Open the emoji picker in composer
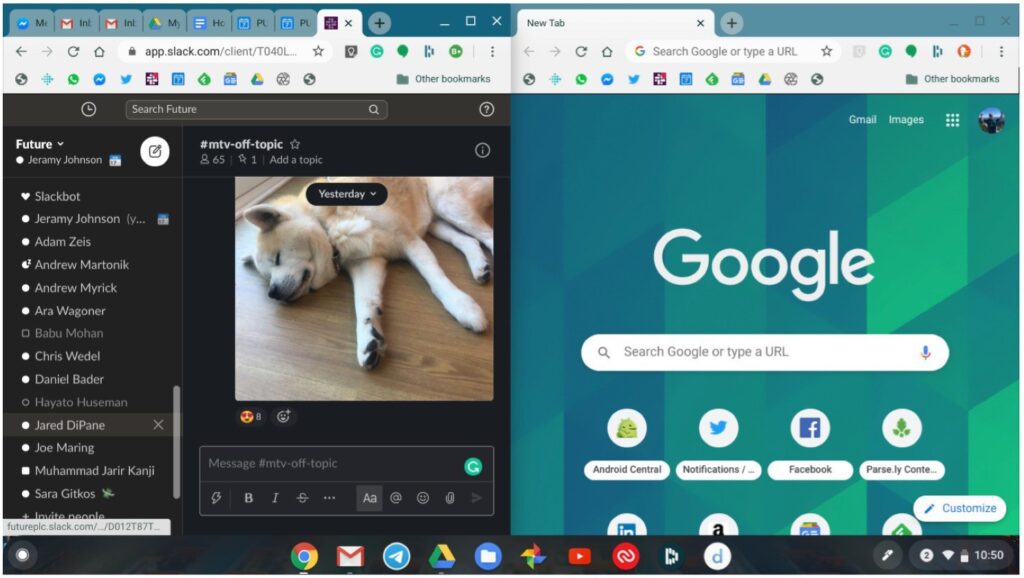 click(x=423, y=498)
